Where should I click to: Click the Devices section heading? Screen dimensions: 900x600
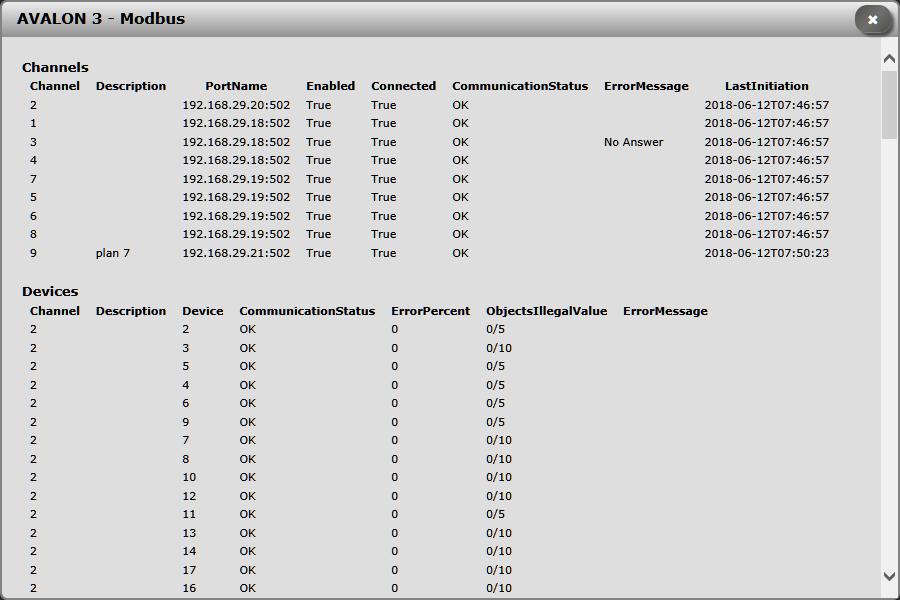[50, 292]
